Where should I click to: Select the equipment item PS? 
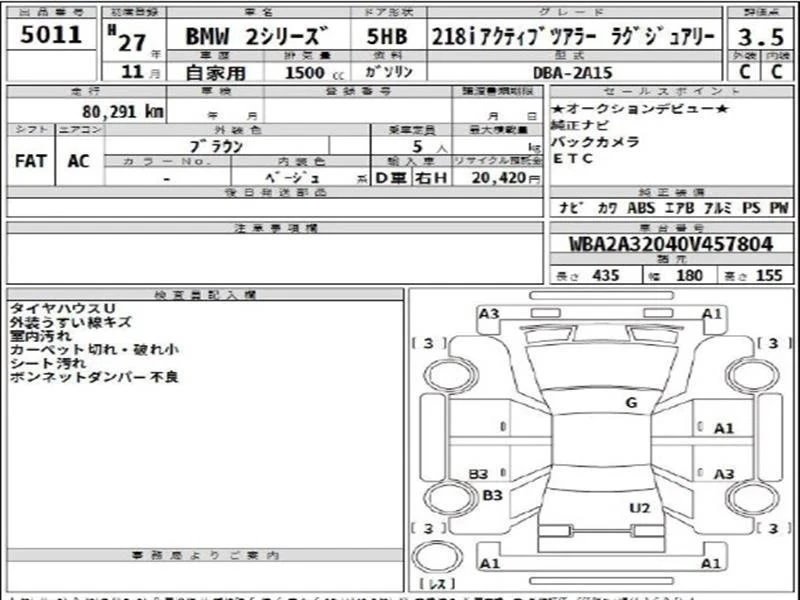click(751, 208)
